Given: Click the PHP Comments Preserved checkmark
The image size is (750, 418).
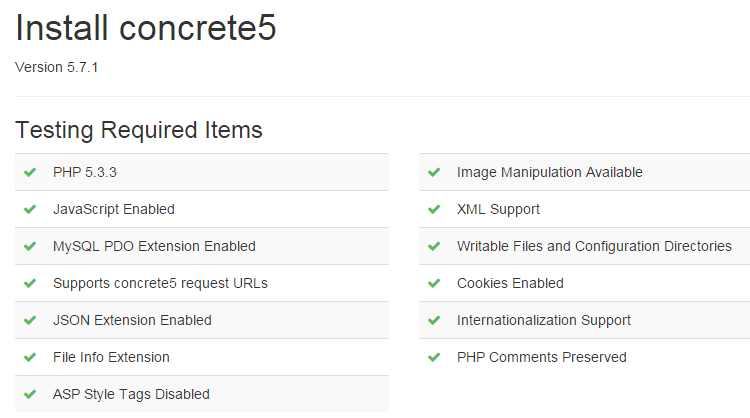Looking at the screenshot, I should point(434,357).
